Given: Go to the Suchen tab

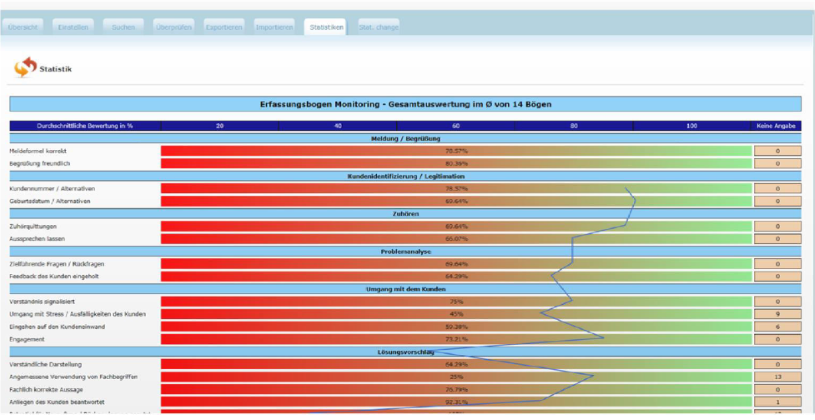Looking at the screenshot, I should point(123,26).
